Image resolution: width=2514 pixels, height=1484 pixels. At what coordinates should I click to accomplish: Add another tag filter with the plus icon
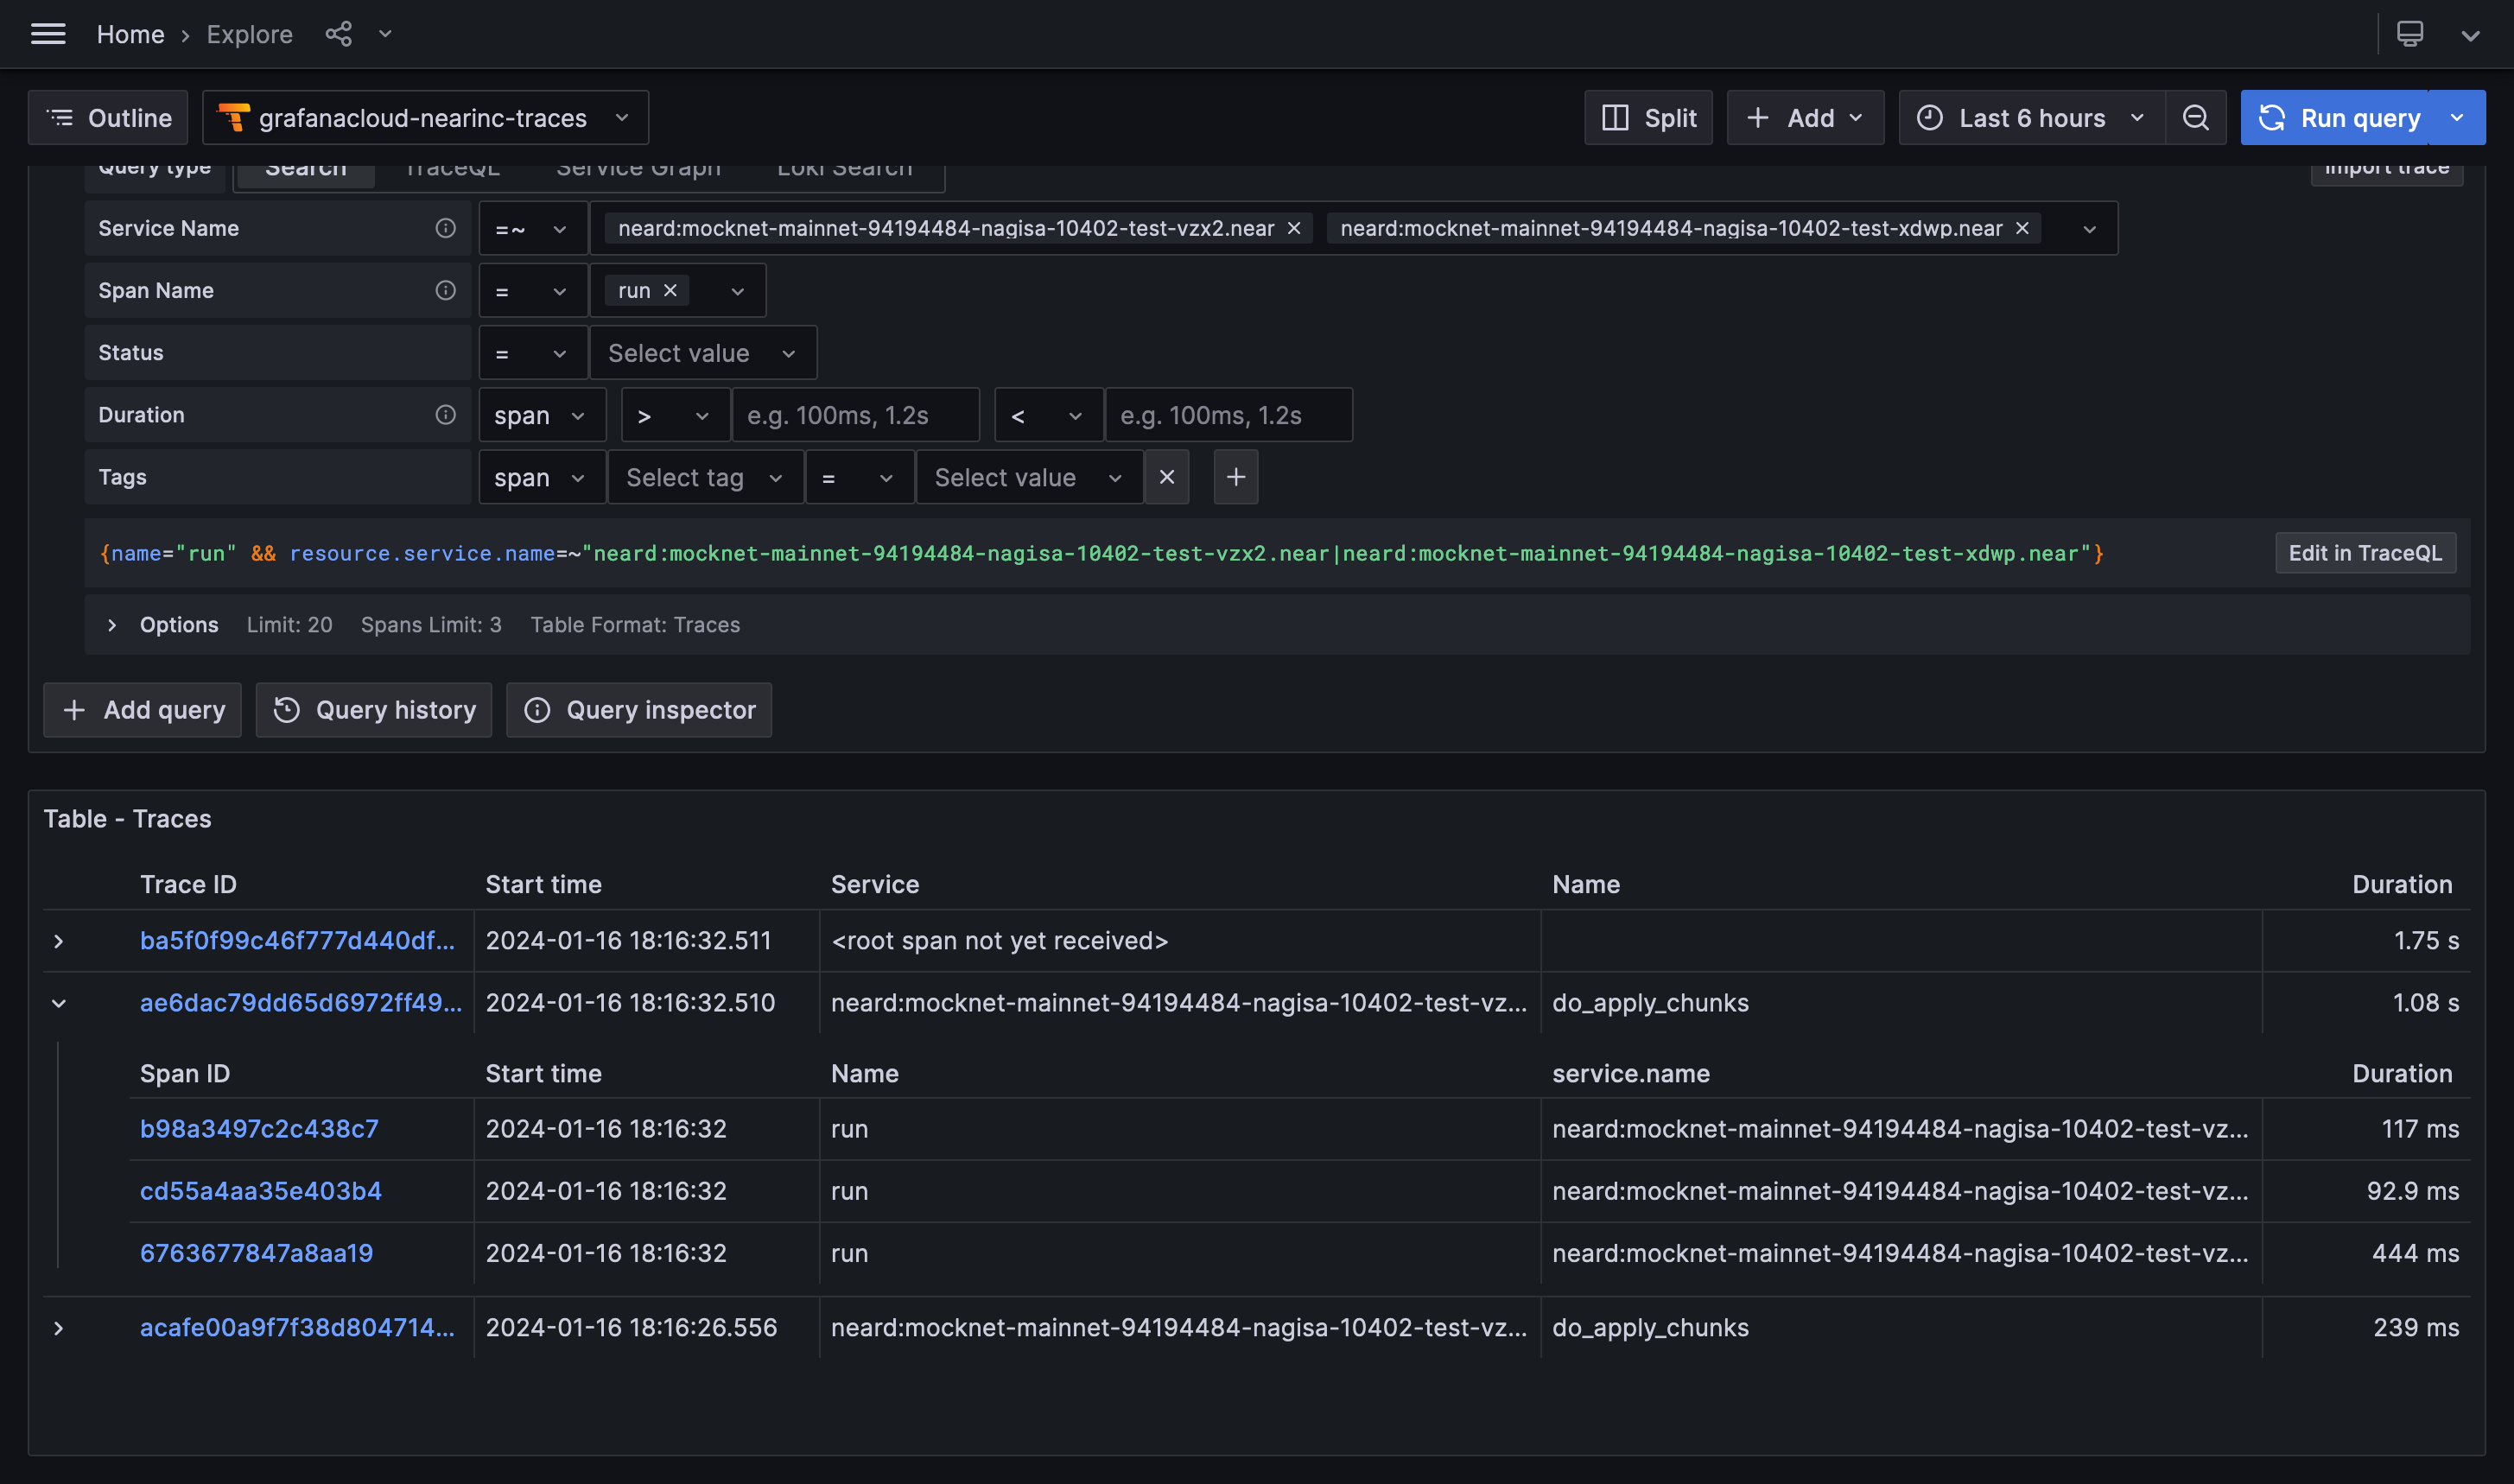(x=1236, y=477)
